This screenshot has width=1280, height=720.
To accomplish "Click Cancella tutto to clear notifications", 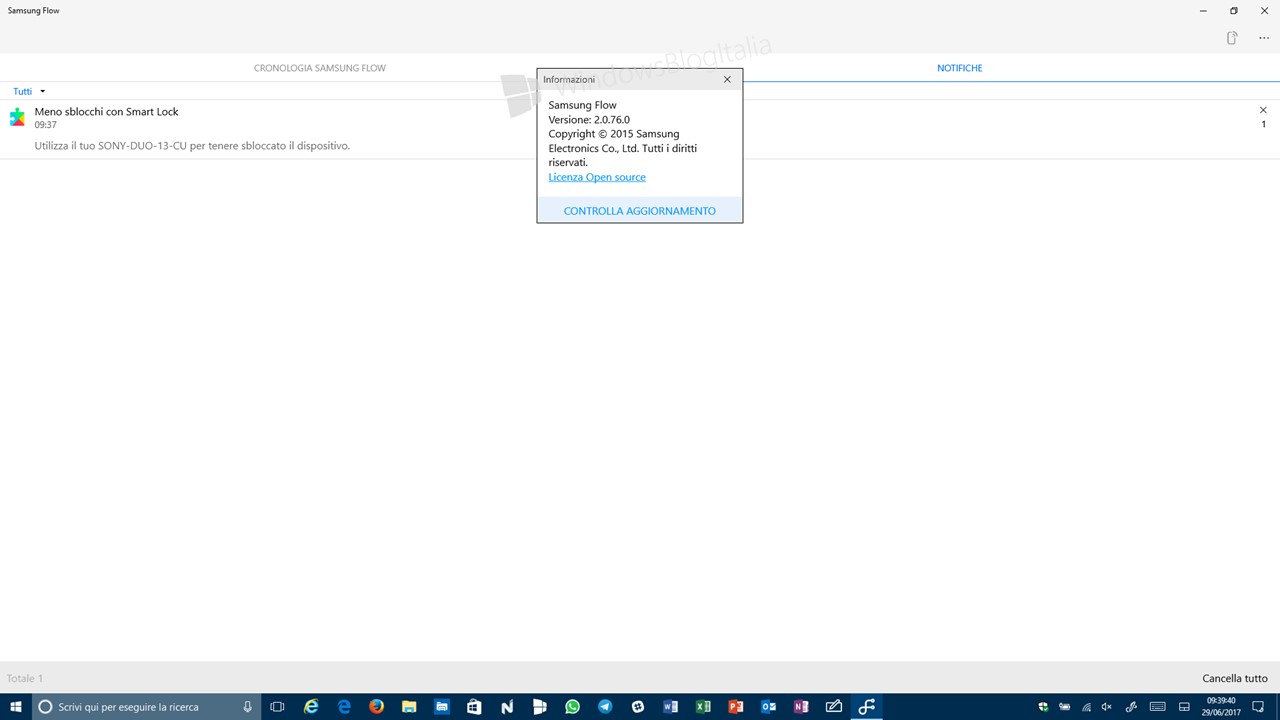I will point(1235,678).
